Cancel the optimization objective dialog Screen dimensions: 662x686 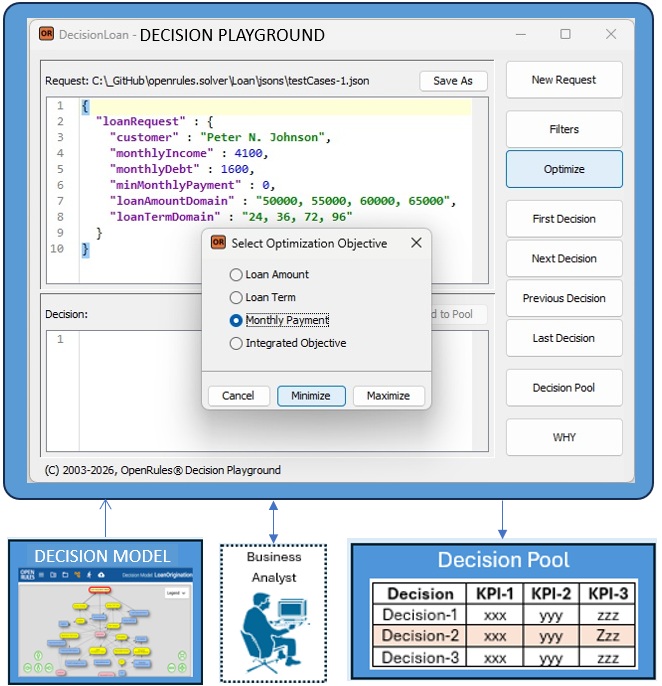pyautogui.click(x=238, y=395)
